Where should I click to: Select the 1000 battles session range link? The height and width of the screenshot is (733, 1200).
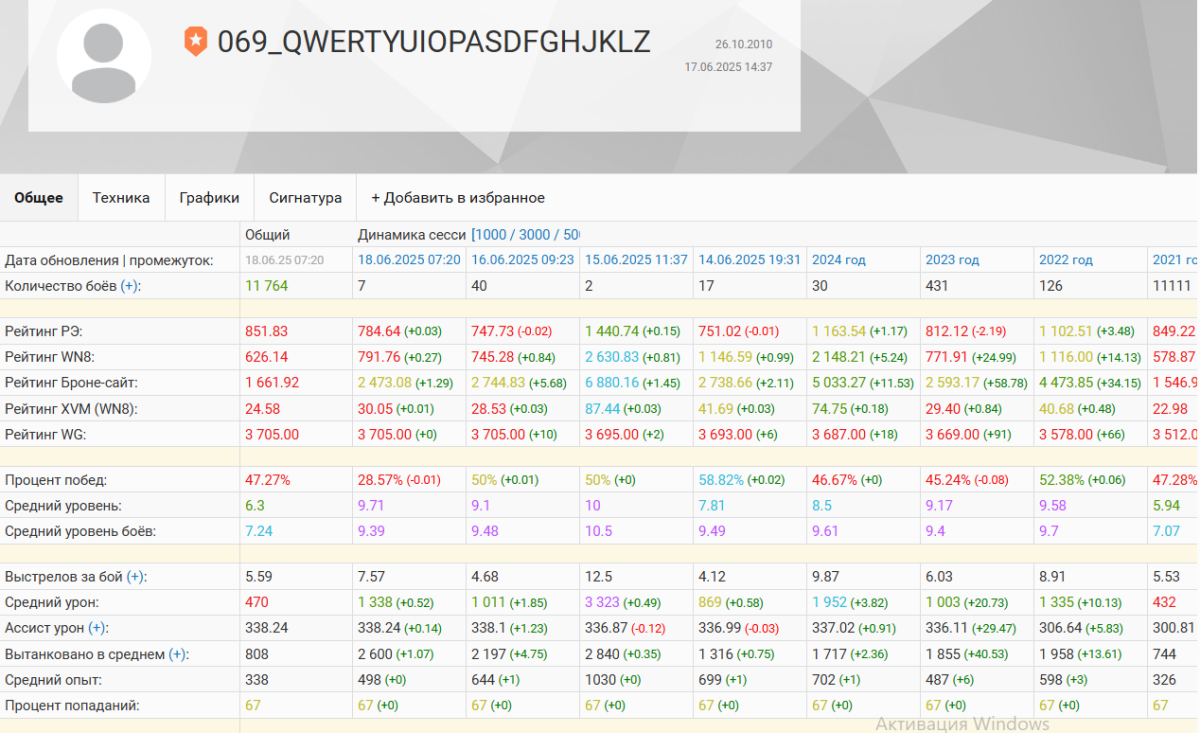pyautogui.click(x=492, y=235)
